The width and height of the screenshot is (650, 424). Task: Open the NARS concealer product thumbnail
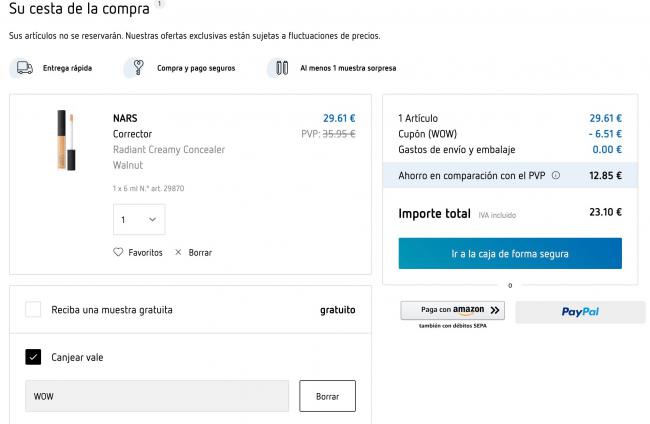[67, 139]
